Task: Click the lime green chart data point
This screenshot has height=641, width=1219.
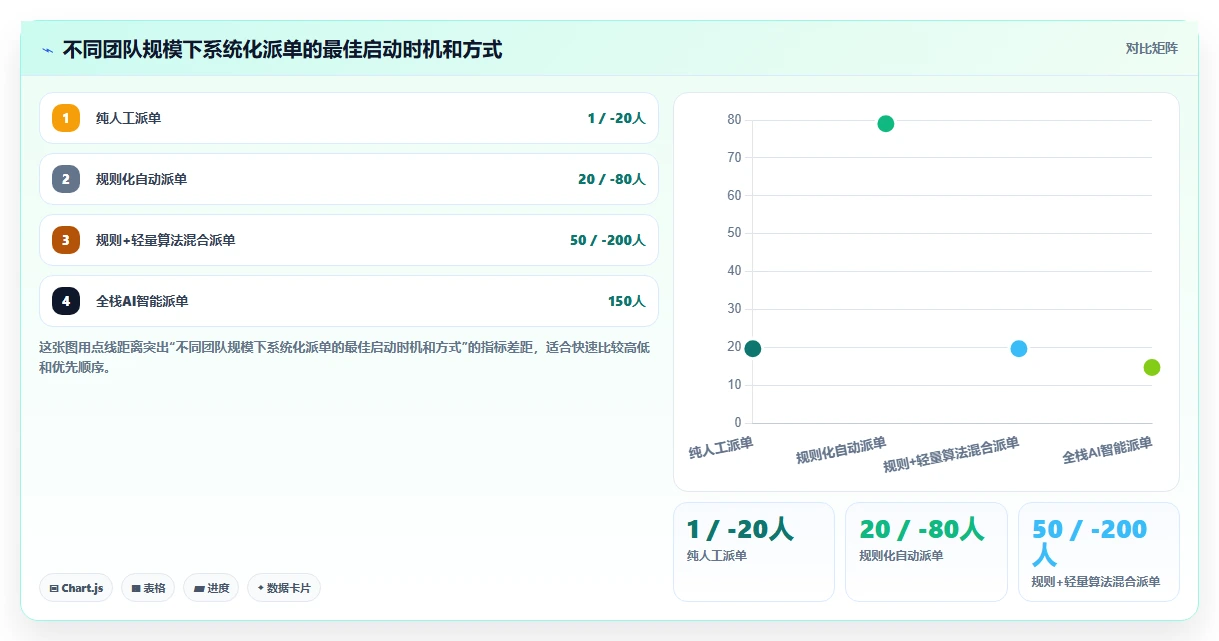Action: coord(1152,367)
